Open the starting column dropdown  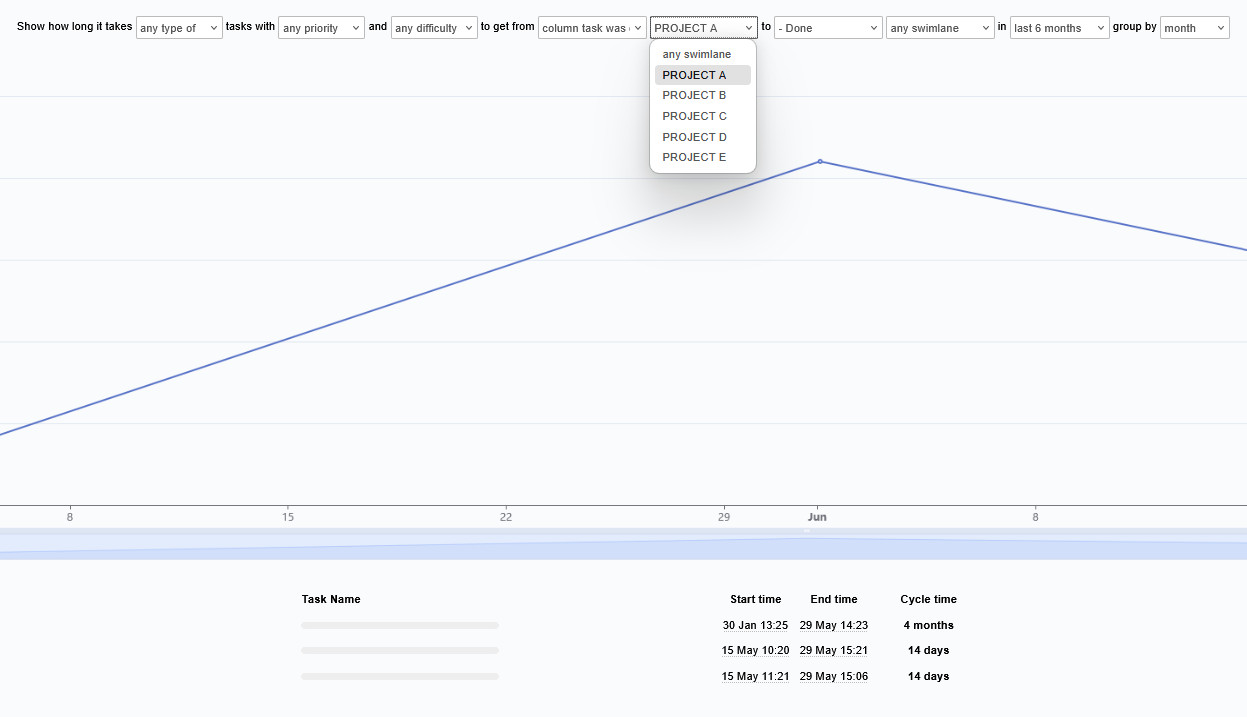coord(591,27)
